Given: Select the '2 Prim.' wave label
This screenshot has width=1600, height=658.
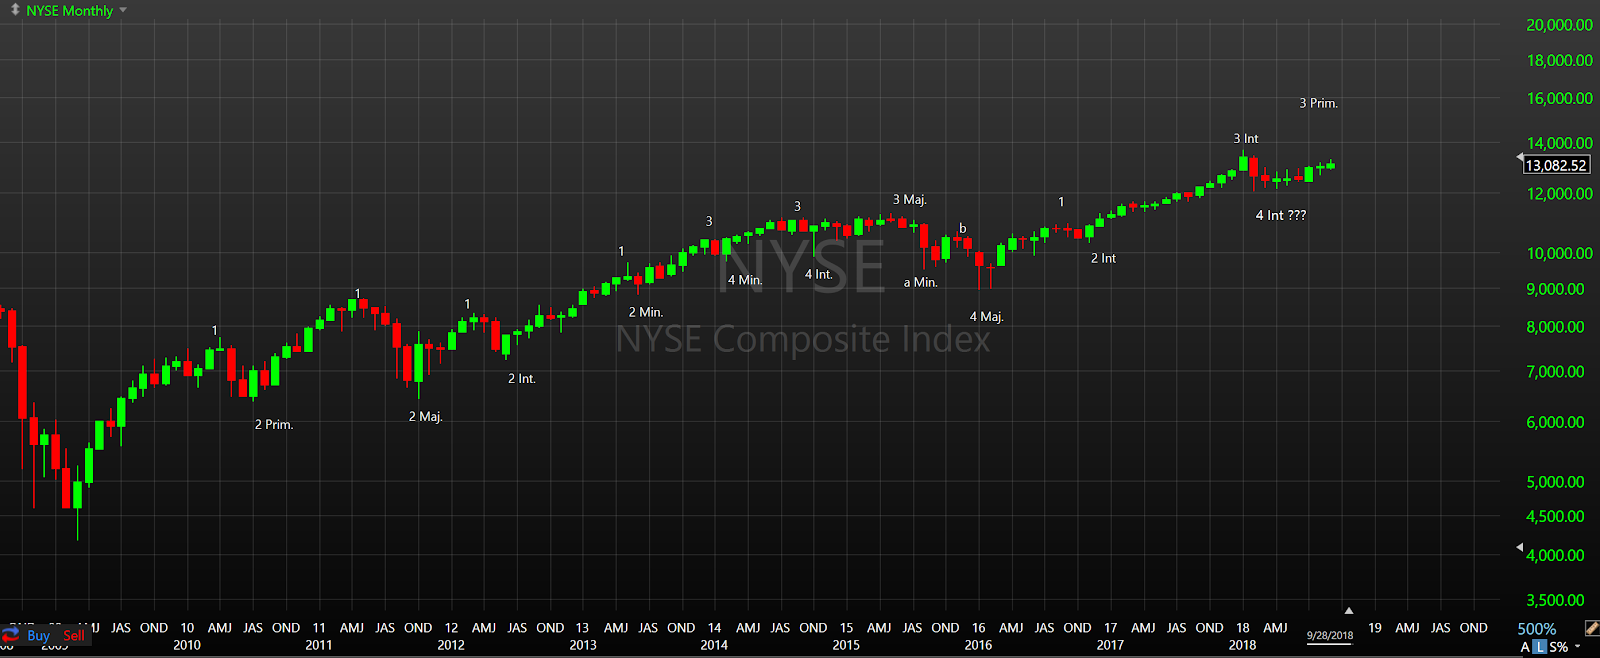Looking at the screenshot, I should click(x=273, y=424).
